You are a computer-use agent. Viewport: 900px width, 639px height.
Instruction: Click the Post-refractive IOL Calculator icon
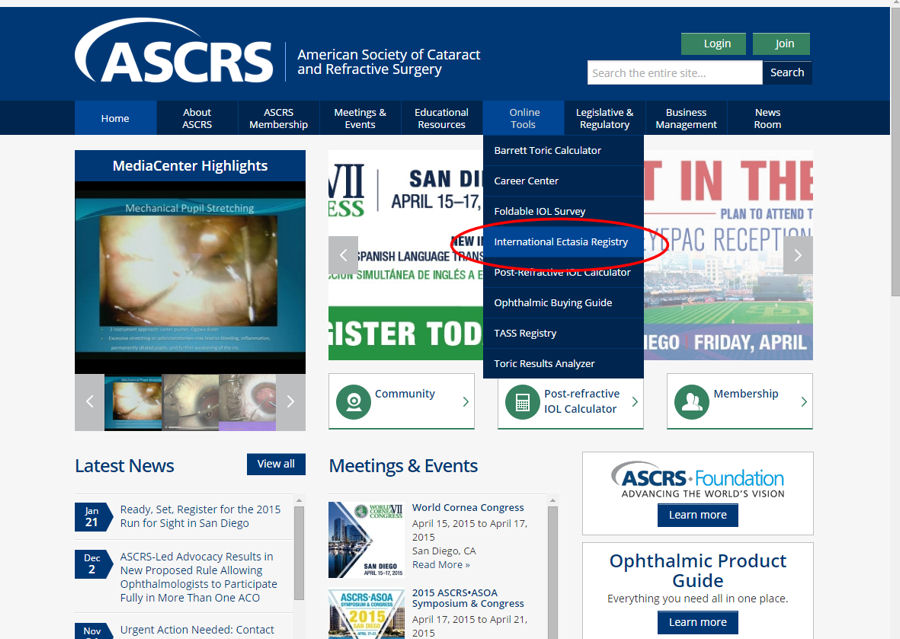point(522,401)
